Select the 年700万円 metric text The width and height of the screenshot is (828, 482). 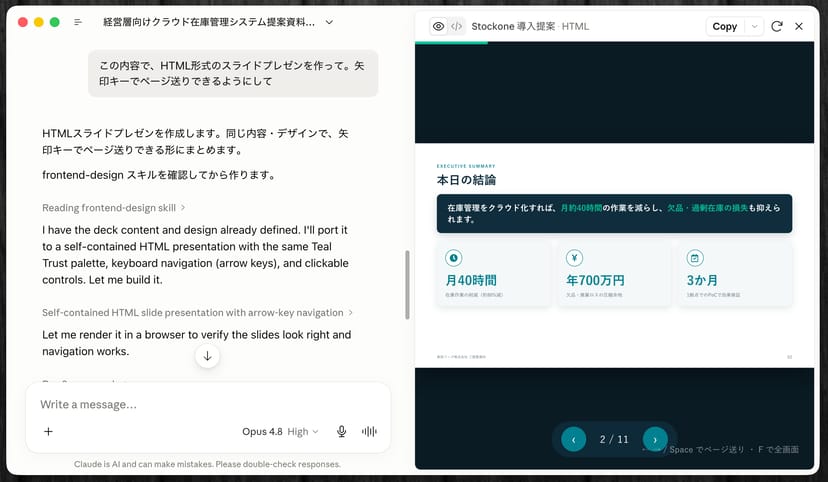tap(595, 280)
